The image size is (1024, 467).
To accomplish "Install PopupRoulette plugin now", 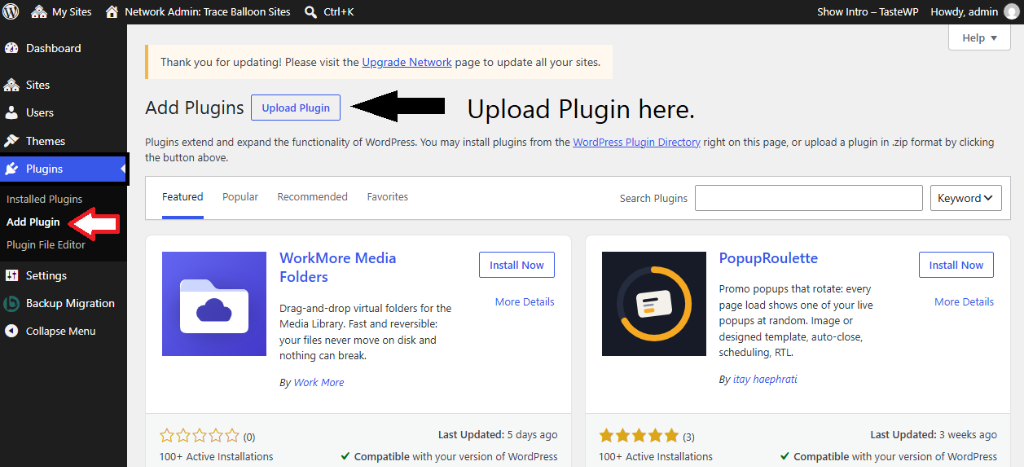I will click(x=956, y=265).
